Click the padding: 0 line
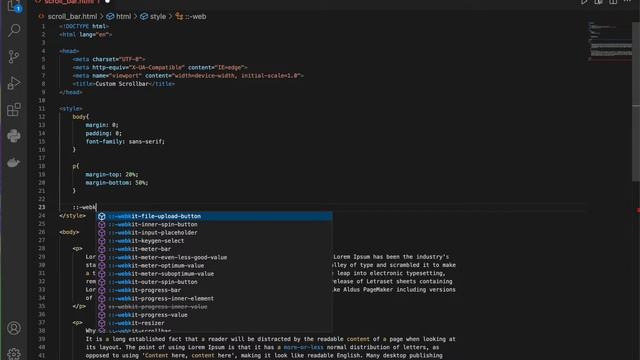 coord(104,133)
